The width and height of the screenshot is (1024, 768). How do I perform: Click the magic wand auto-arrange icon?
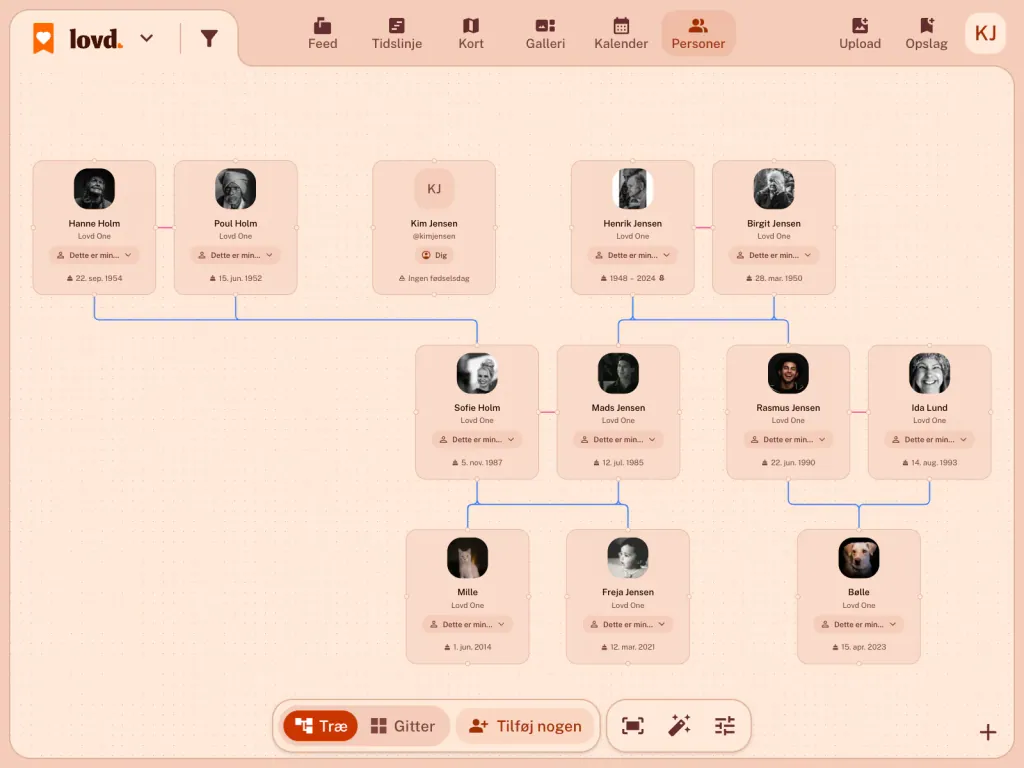(679, 726)
